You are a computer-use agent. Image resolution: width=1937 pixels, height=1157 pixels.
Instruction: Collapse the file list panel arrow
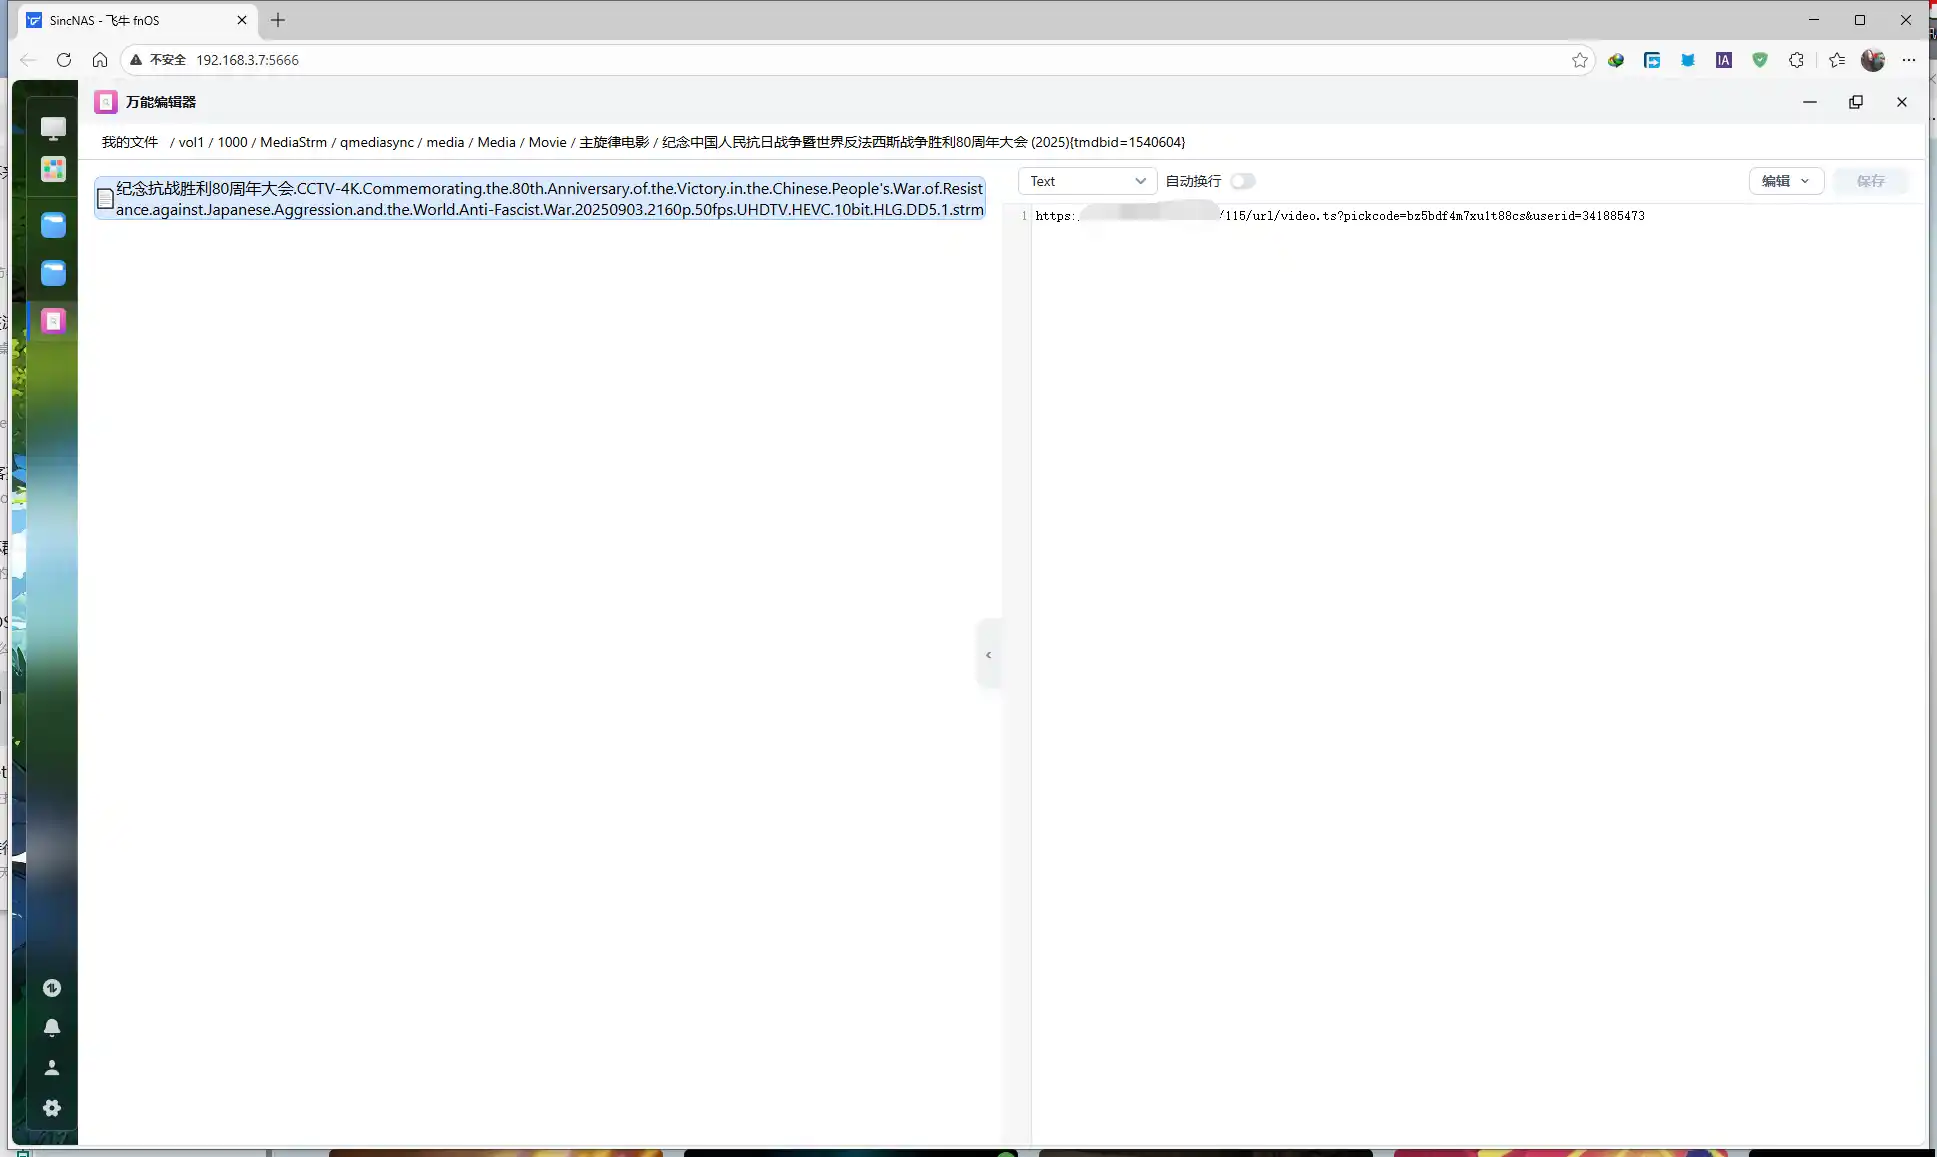point(988,655)
